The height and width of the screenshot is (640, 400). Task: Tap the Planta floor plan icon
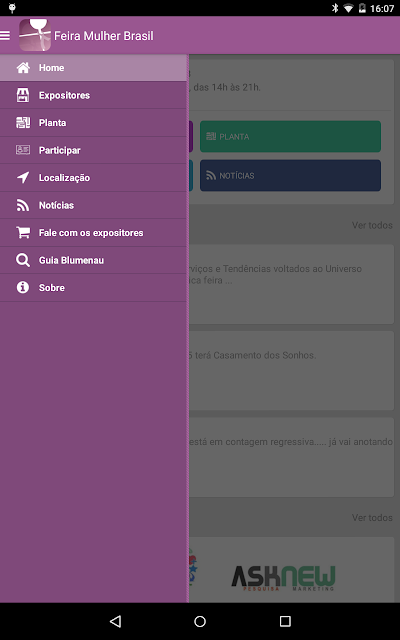23,122
